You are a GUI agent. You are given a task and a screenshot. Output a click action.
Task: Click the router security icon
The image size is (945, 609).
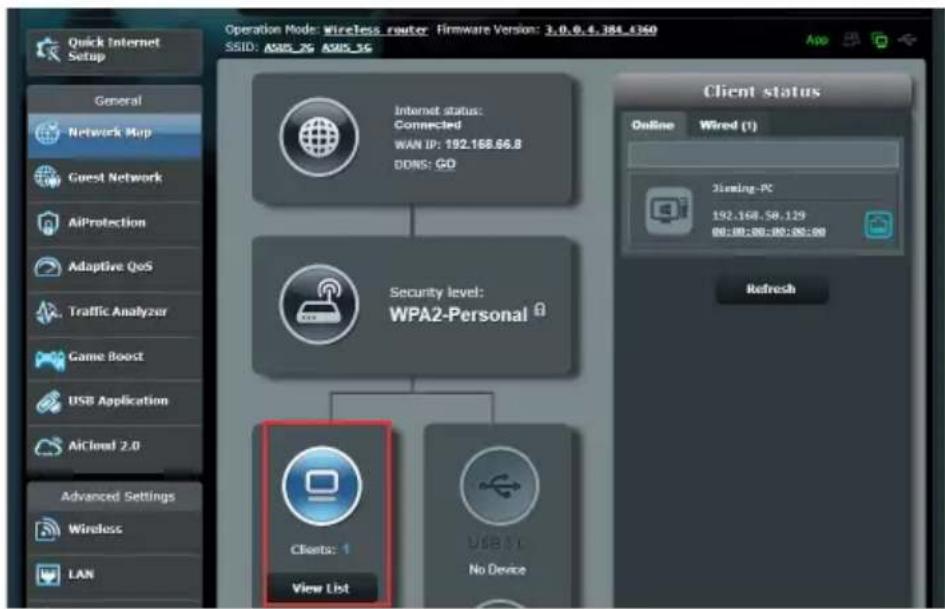[319, 304]
